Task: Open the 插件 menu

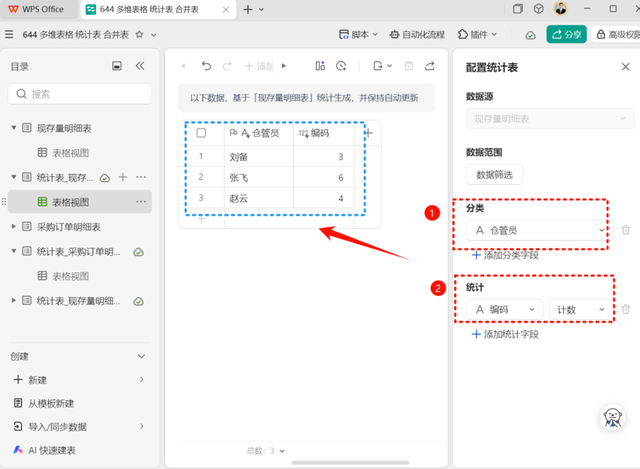Action: (x=477, y=35)
